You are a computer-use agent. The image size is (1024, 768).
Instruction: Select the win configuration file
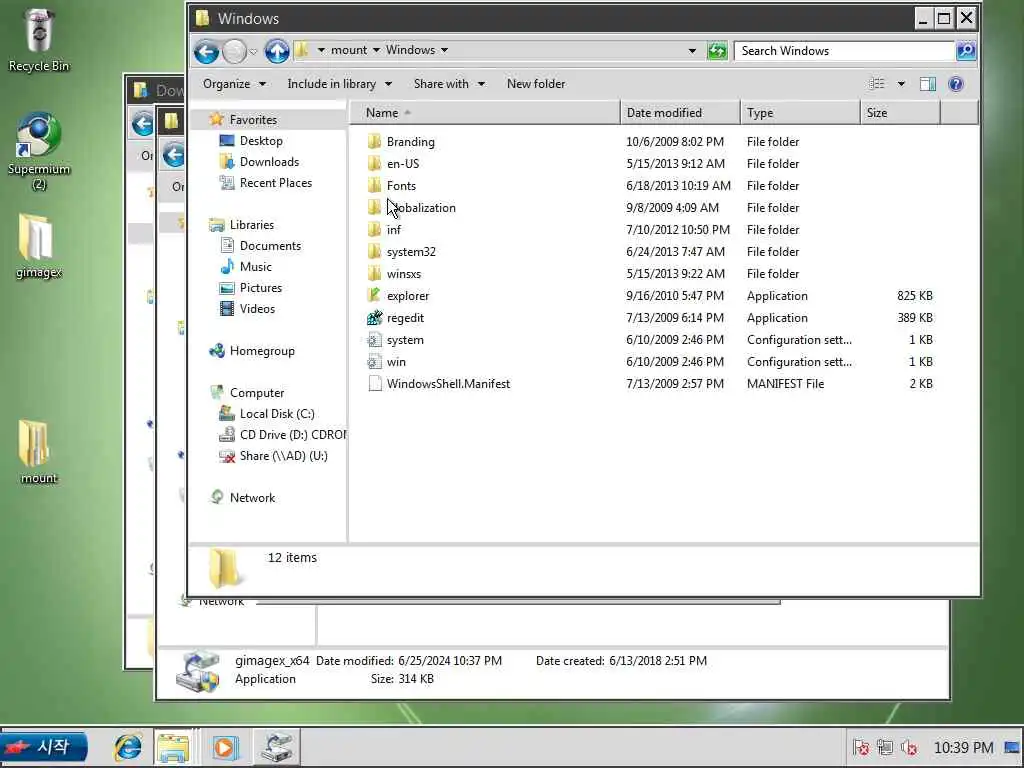tap(396, 362)
